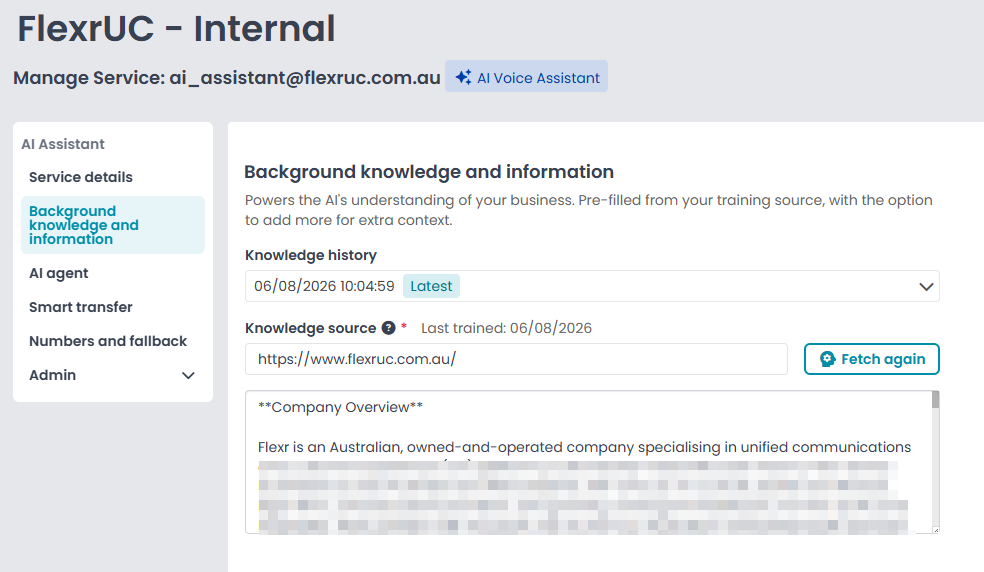Click the text area resize handle corner
Screen dimensions: 984x572
point(935,530)
